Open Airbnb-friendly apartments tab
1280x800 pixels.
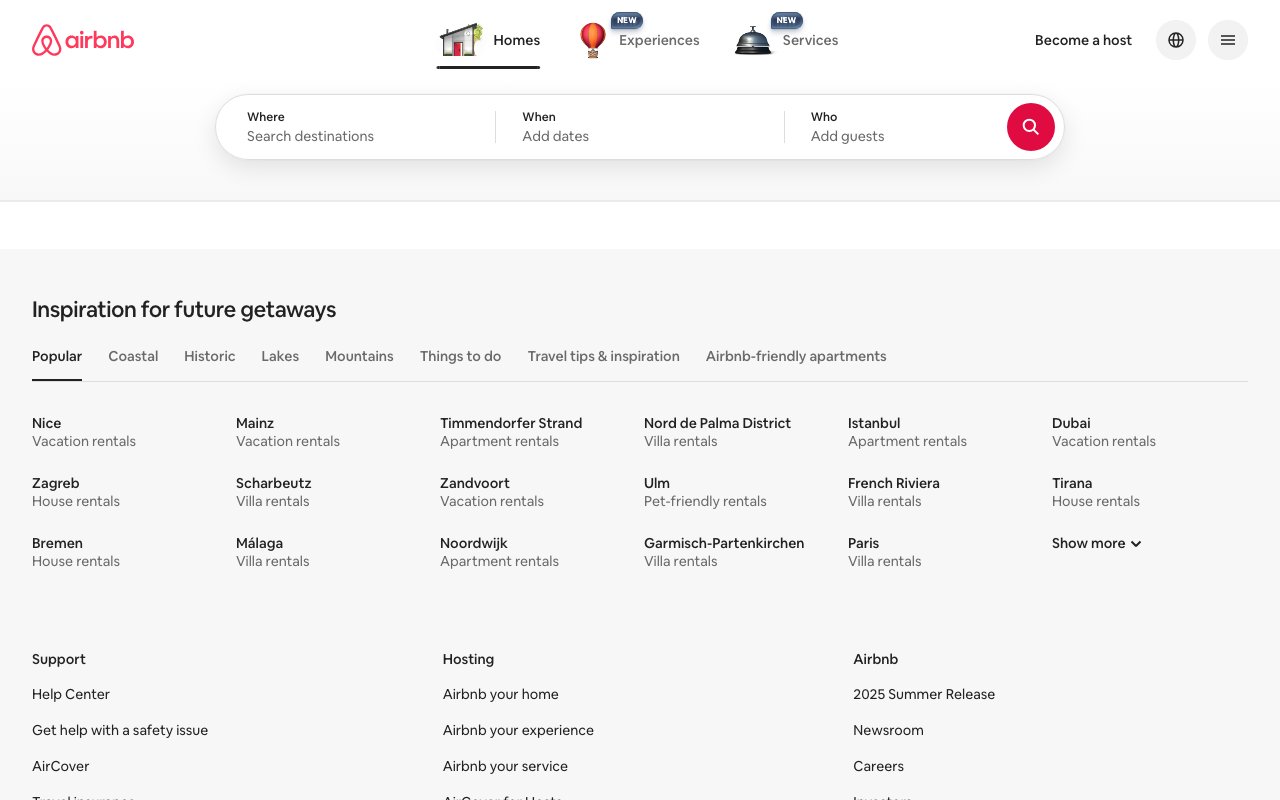pyautogui.click(x=796, y=356)
